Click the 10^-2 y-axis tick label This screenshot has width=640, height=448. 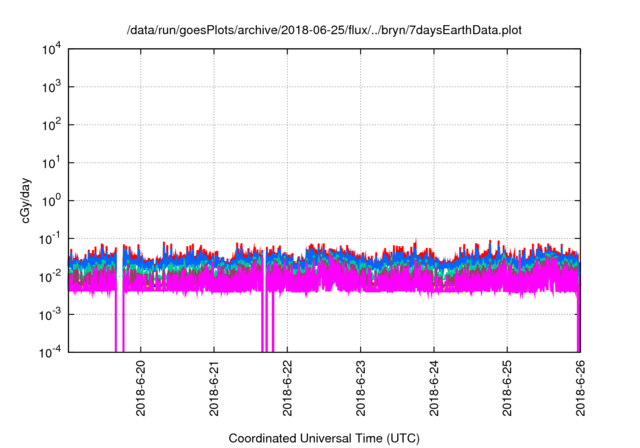(50, 277)
